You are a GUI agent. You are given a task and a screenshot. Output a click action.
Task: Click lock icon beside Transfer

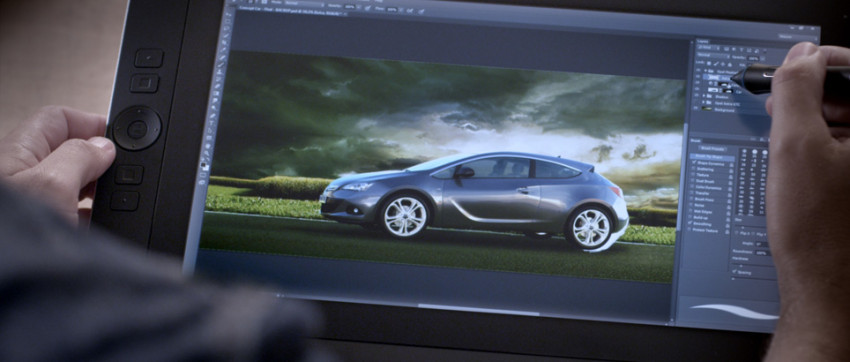[729, 195]
